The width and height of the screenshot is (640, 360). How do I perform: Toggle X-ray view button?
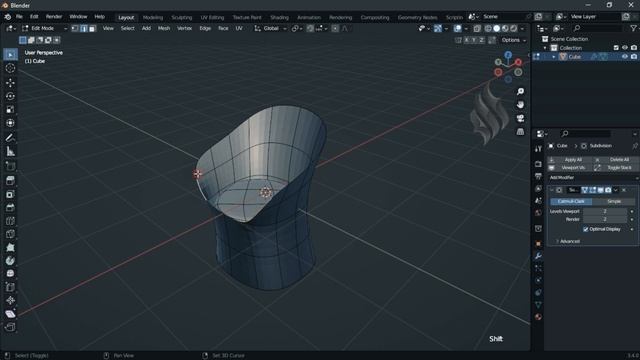[x=477, y=29]
